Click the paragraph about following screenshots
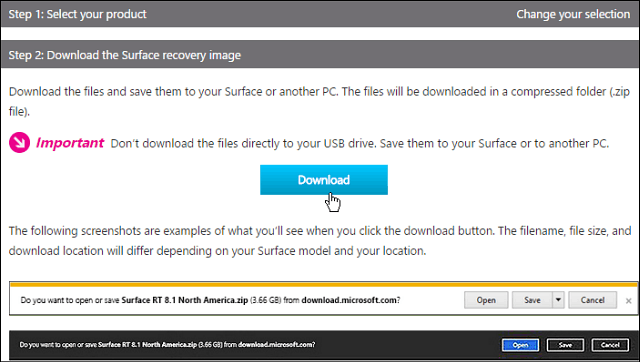 [320, 241]
